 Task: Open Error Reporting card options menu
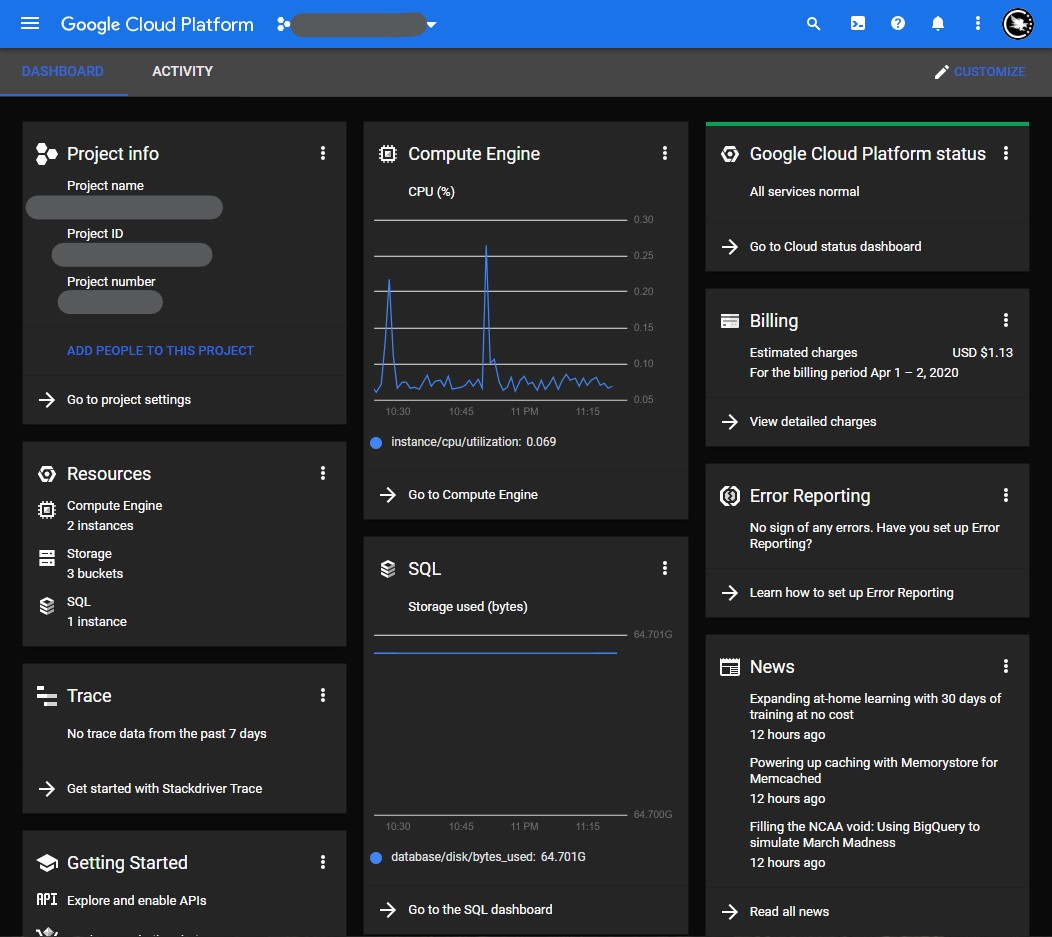point(1006,496)
